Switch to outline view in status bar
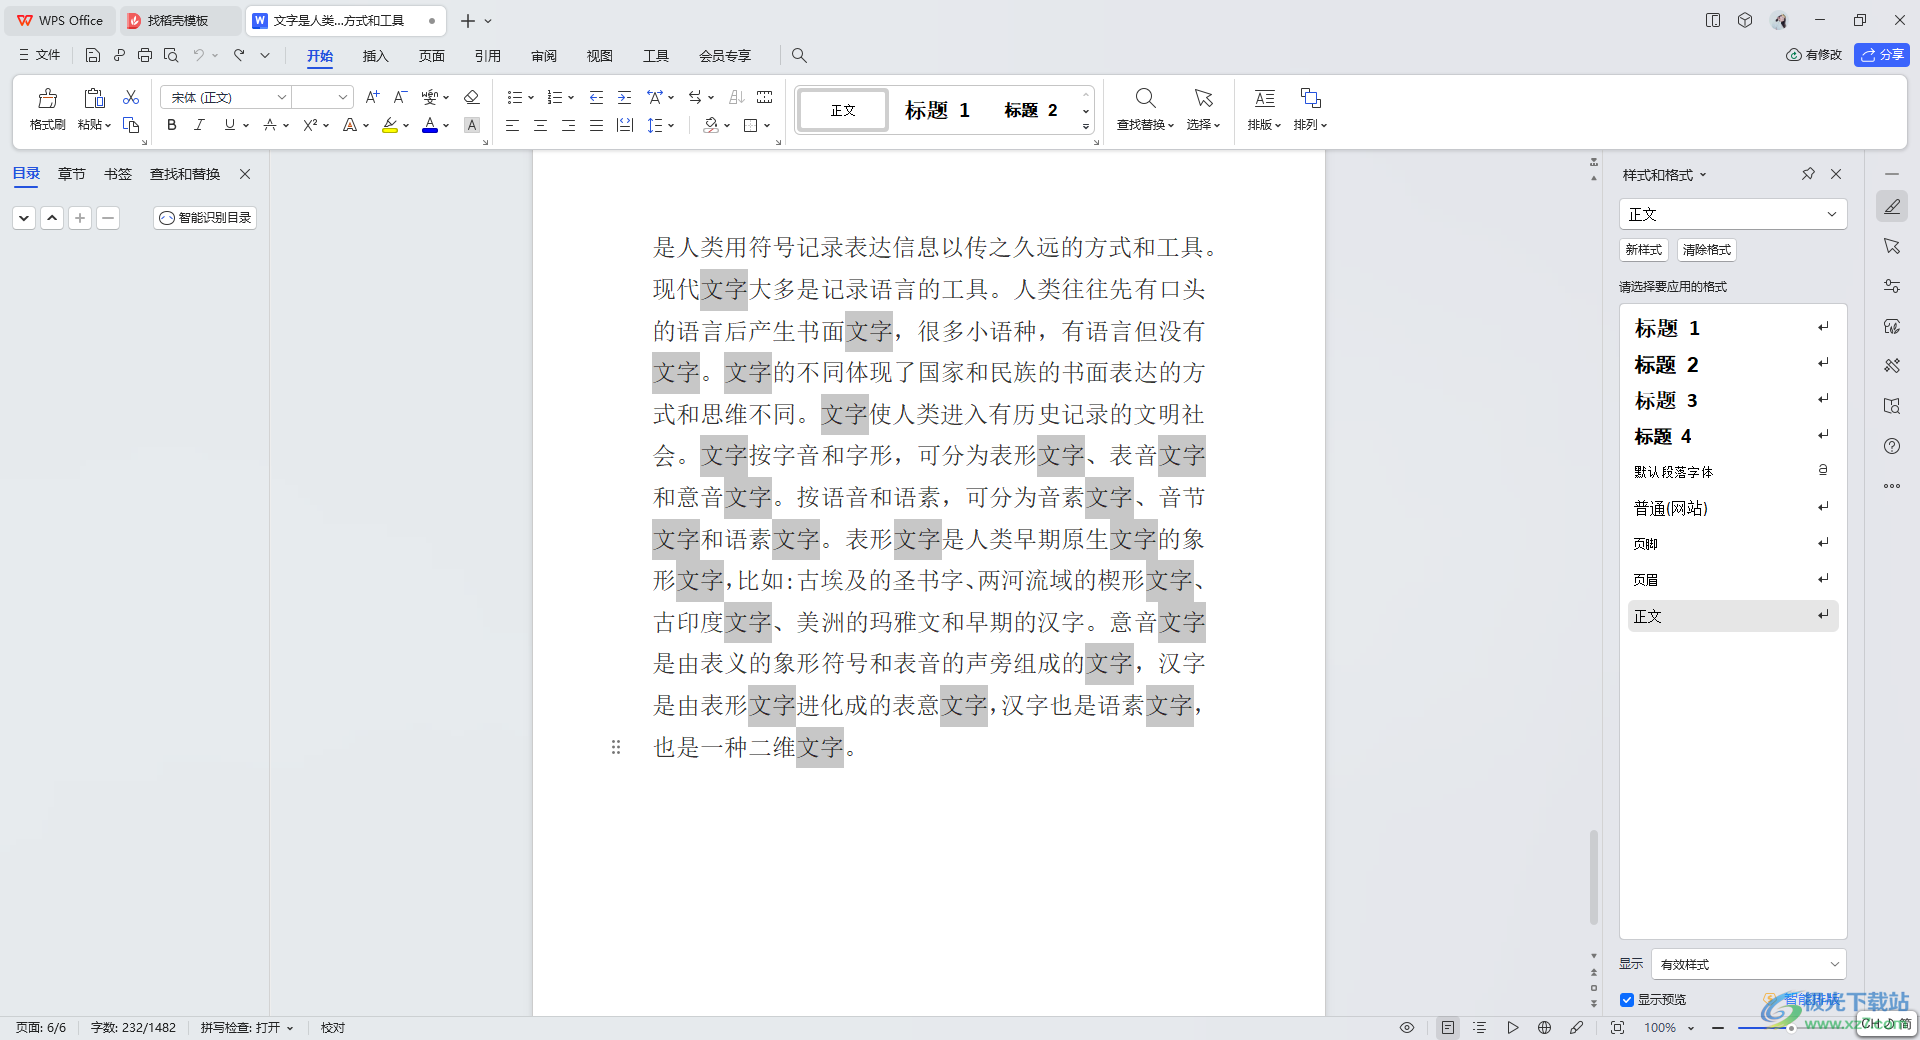The width and height of the screenshot is (1920, 1040). 1480,1027
